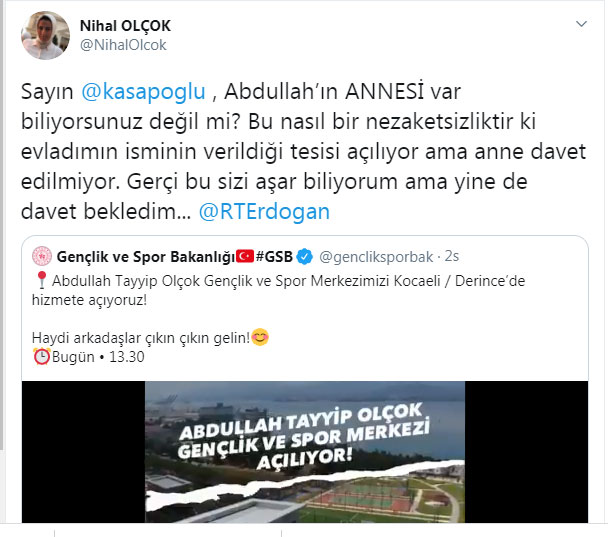Click the quoted text about Kocaeli / Derince'de

pos(278,290)
